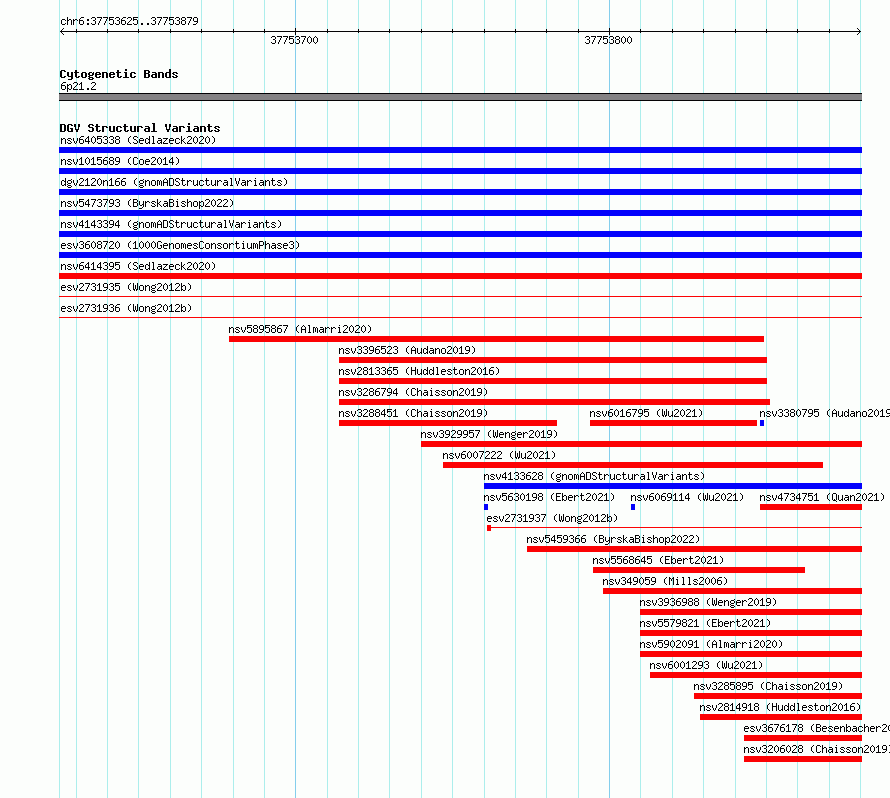Select nsv6001293 (Wu2021) label
Screen dimensions: 890x798
tap(706, 665)
